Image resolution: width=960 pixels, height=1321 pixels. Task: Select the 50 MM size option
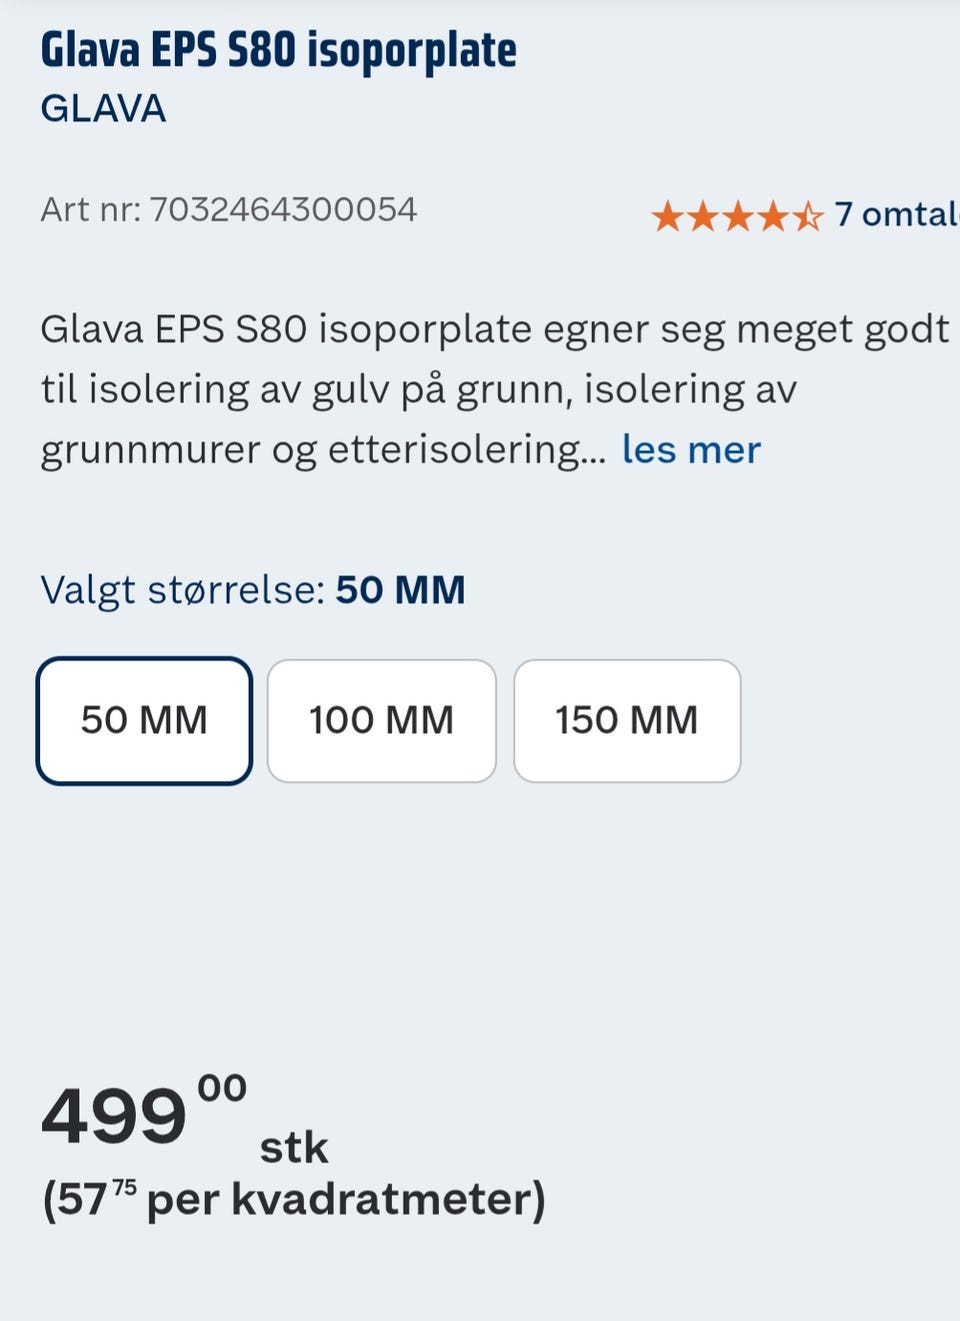[x=144, y=721]
